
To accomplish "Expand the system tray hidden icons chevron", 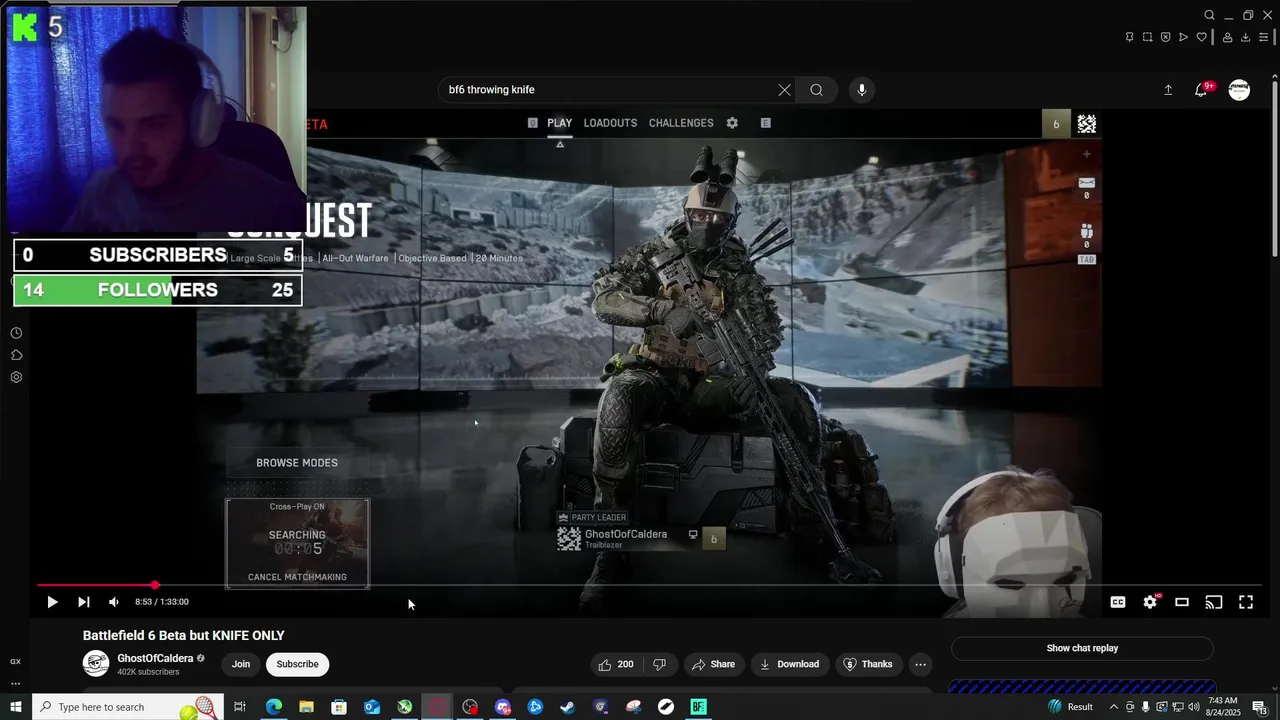I will 1116,707.
